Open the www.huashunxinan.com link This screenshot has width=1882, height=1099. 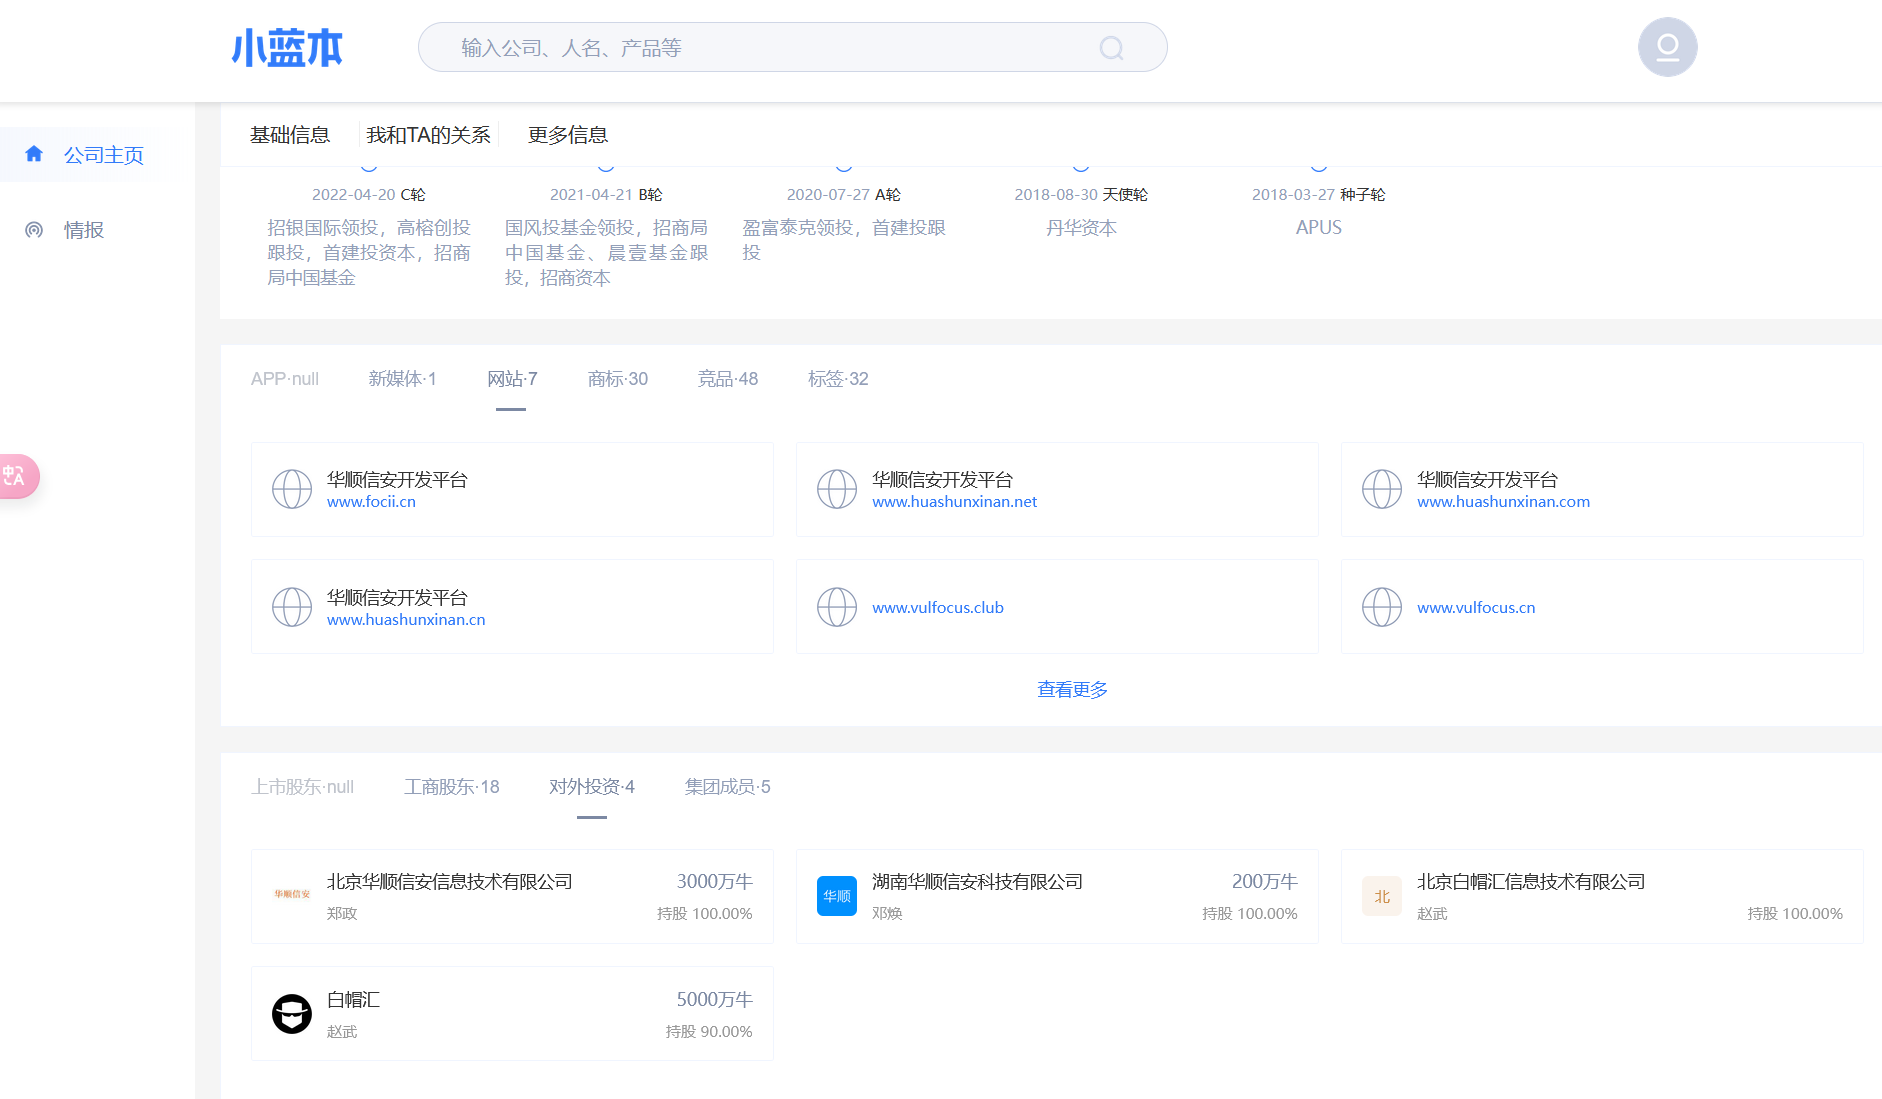click(1504, 502)
